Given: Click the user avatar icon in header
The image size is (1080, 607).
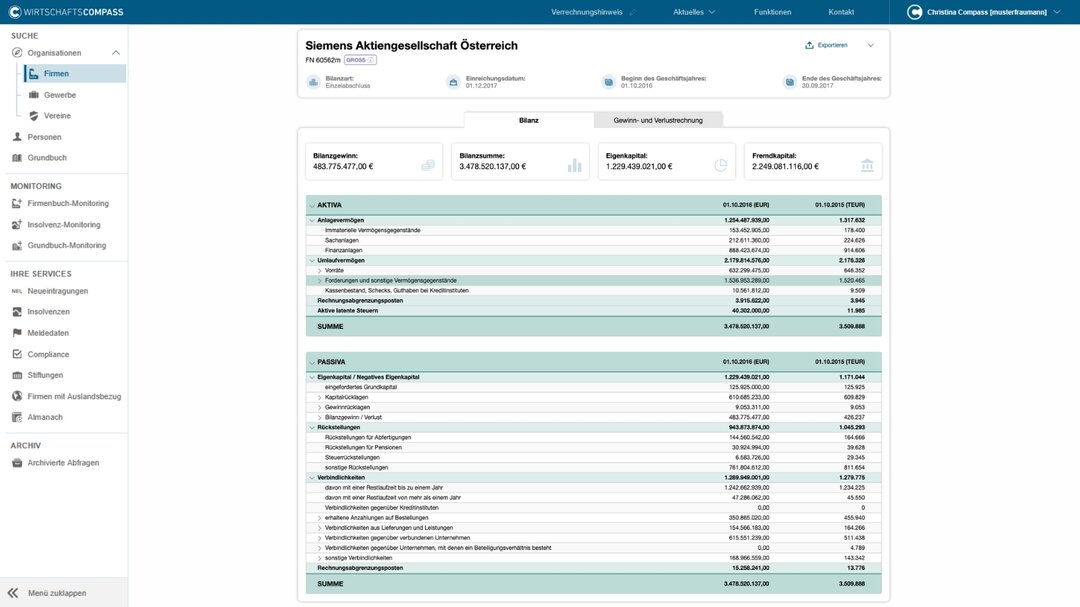Looking at the screenshot, I should (x=914, y=12).
